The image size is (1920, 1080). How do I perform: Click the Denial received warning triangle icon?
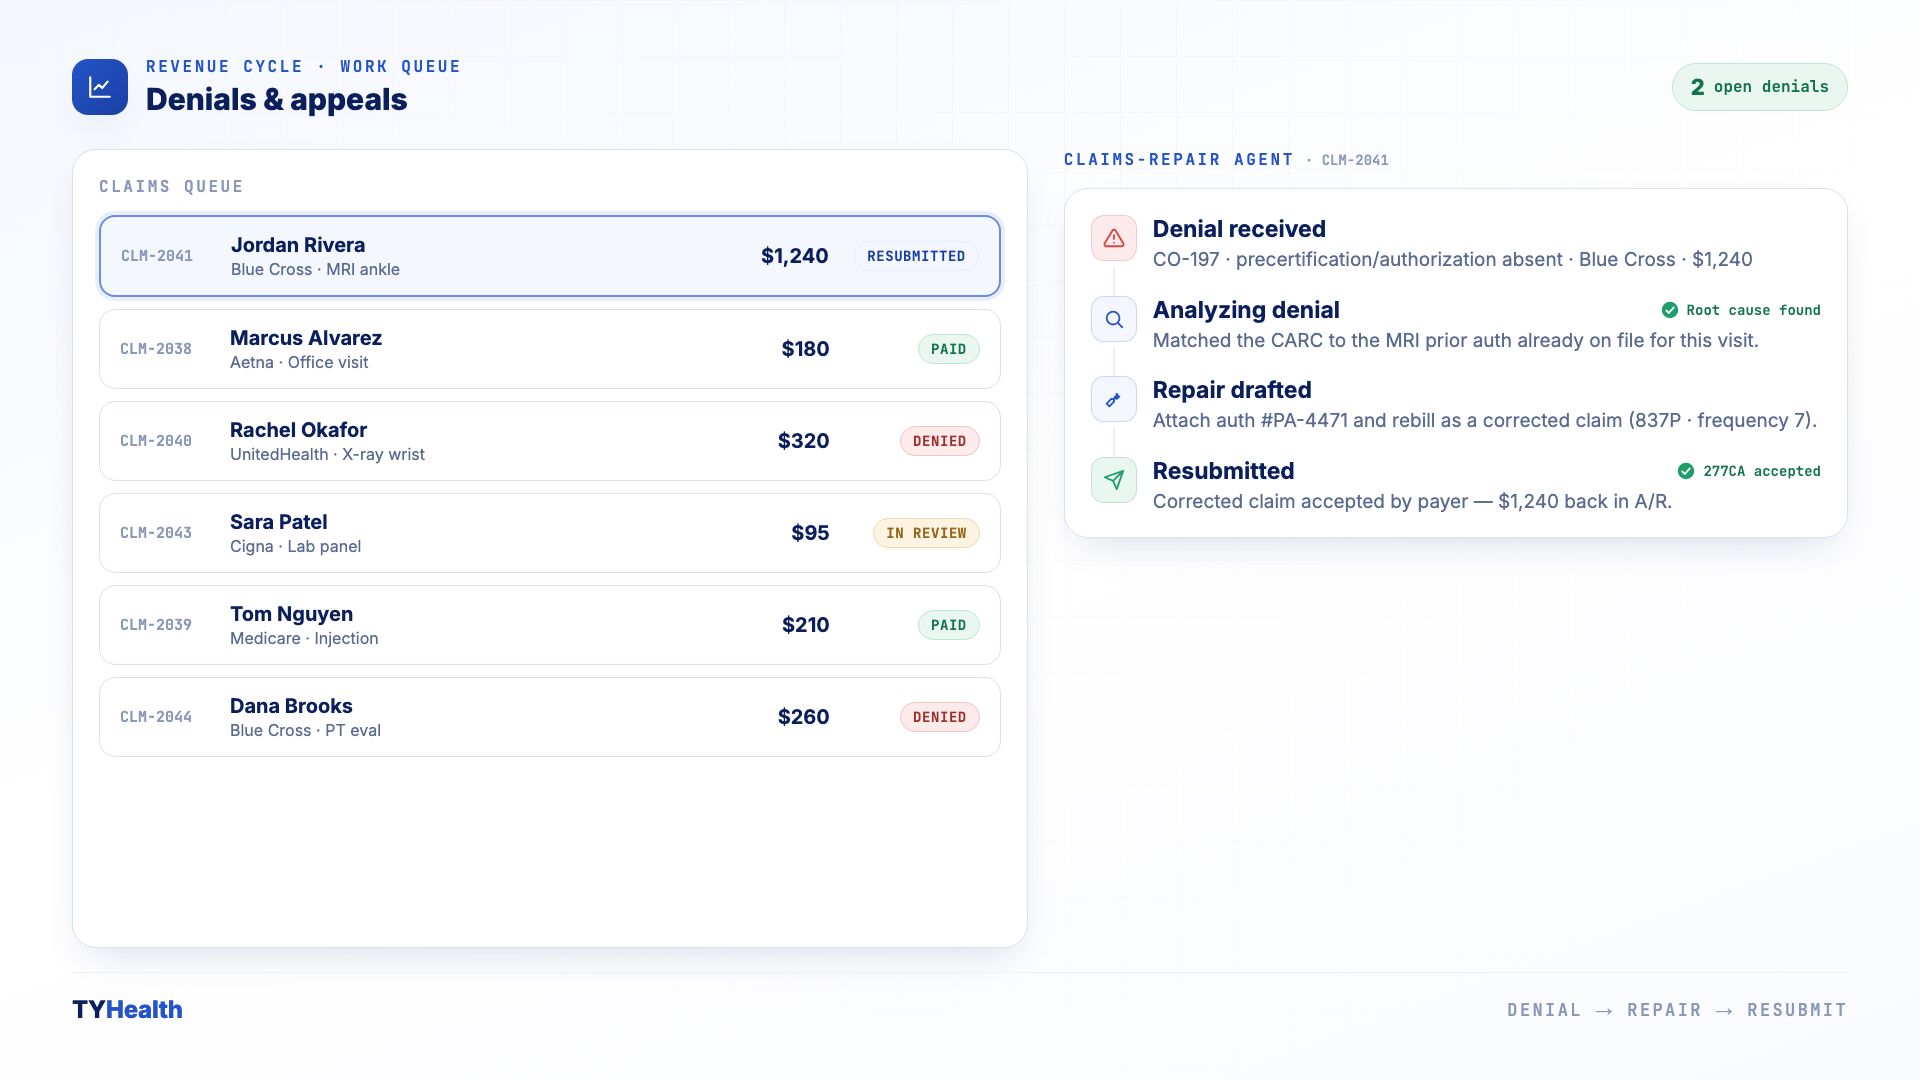(1114, 239)
